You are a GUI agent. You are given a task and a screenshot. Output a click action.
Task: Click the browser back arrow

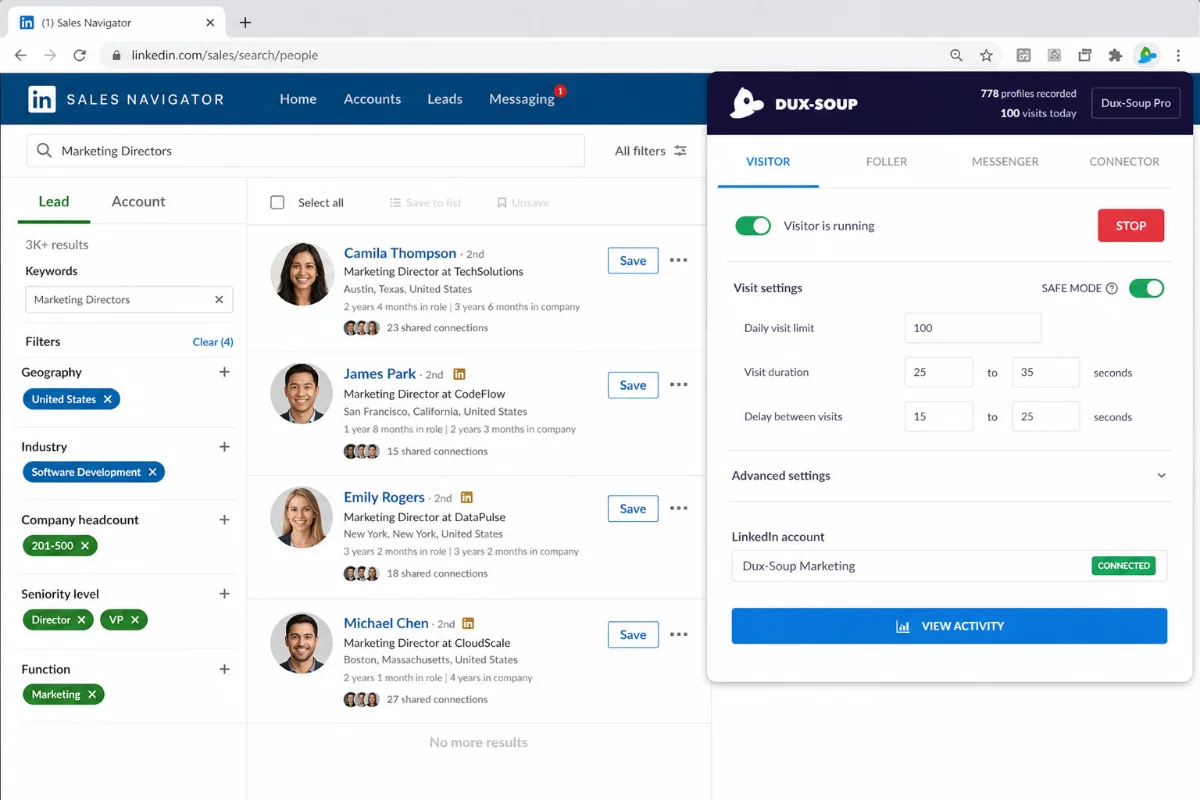[20, 55]
